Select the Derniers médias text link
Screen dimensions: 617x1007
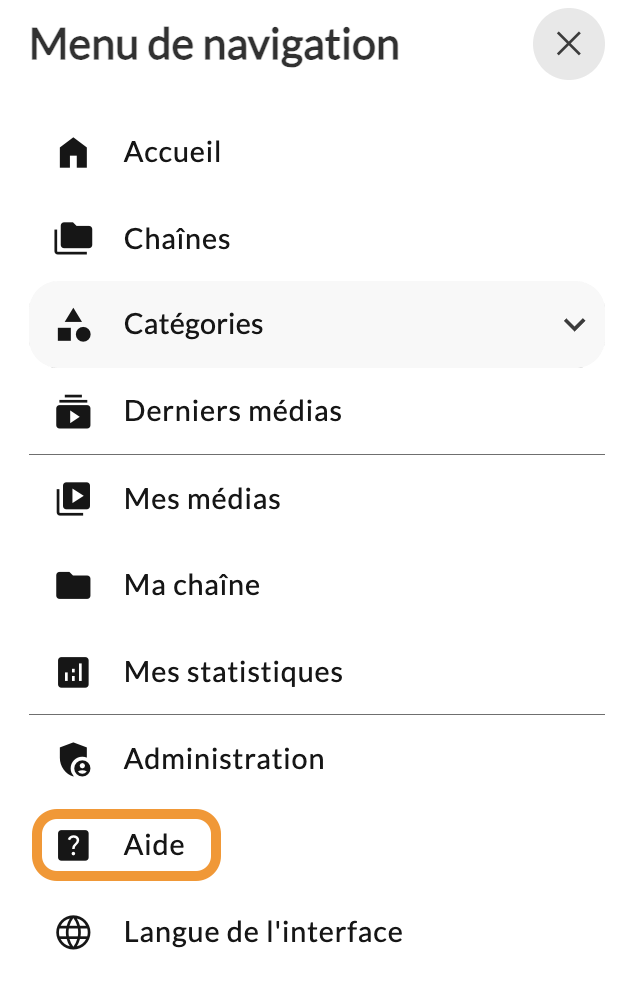click(232, 411)
